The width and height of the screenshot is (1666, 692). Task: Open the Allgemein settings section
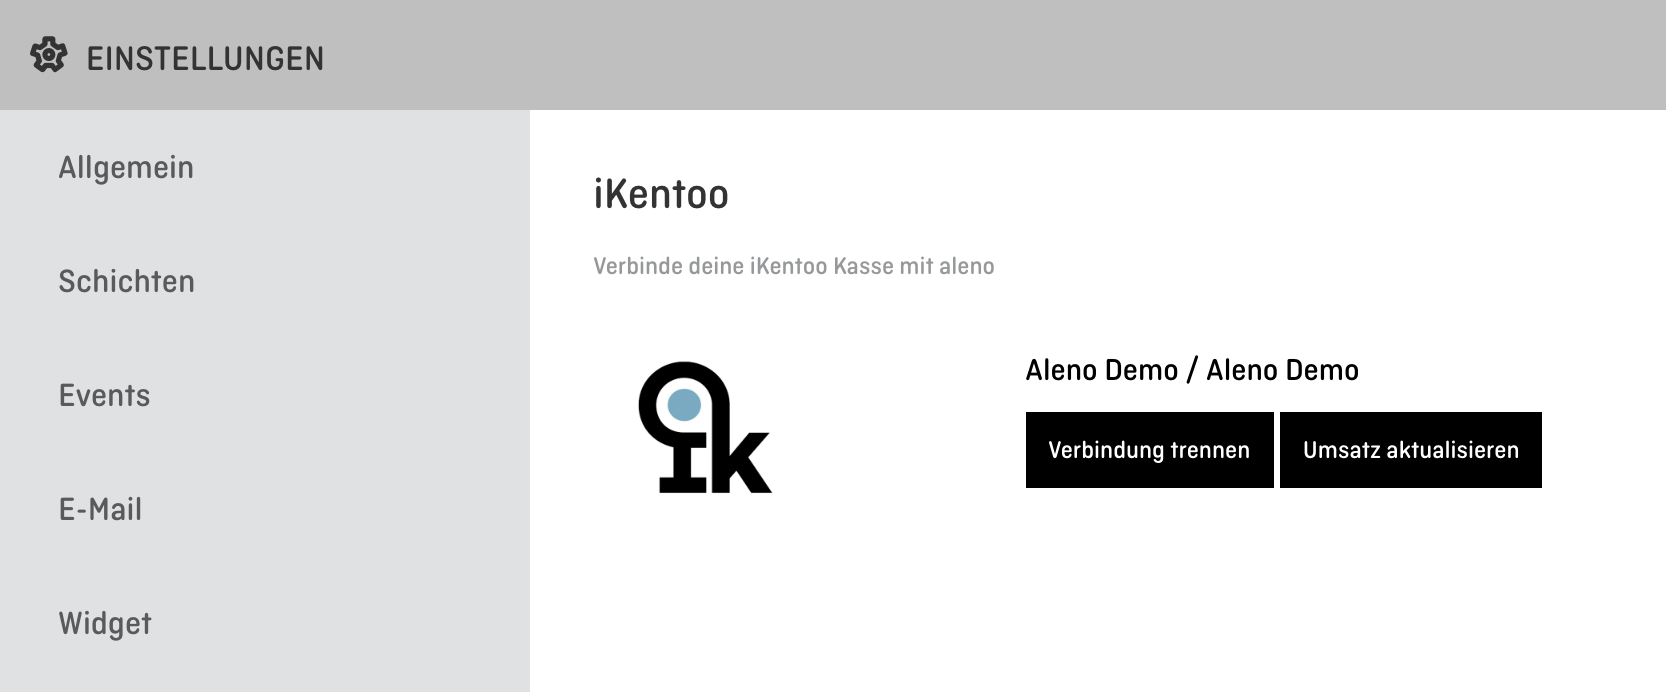[126, 168]
